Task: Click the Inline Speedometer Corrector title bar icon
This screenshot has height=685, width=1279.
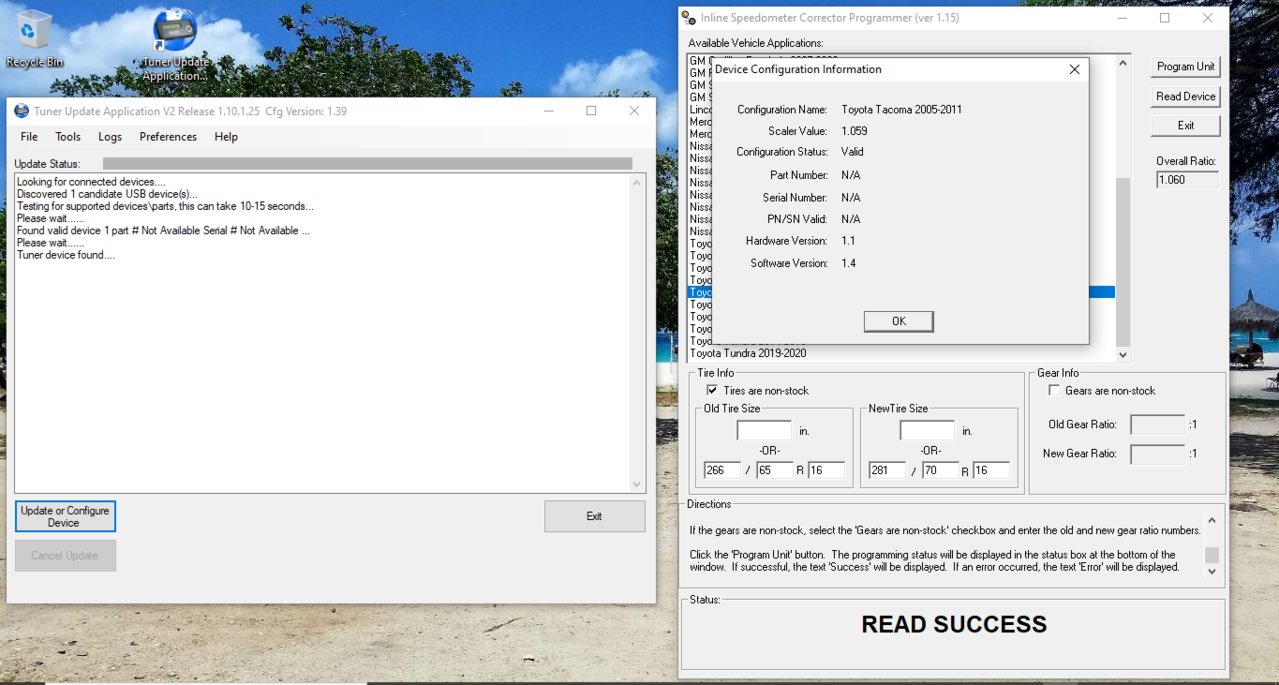Action: (x=688, y=18)
